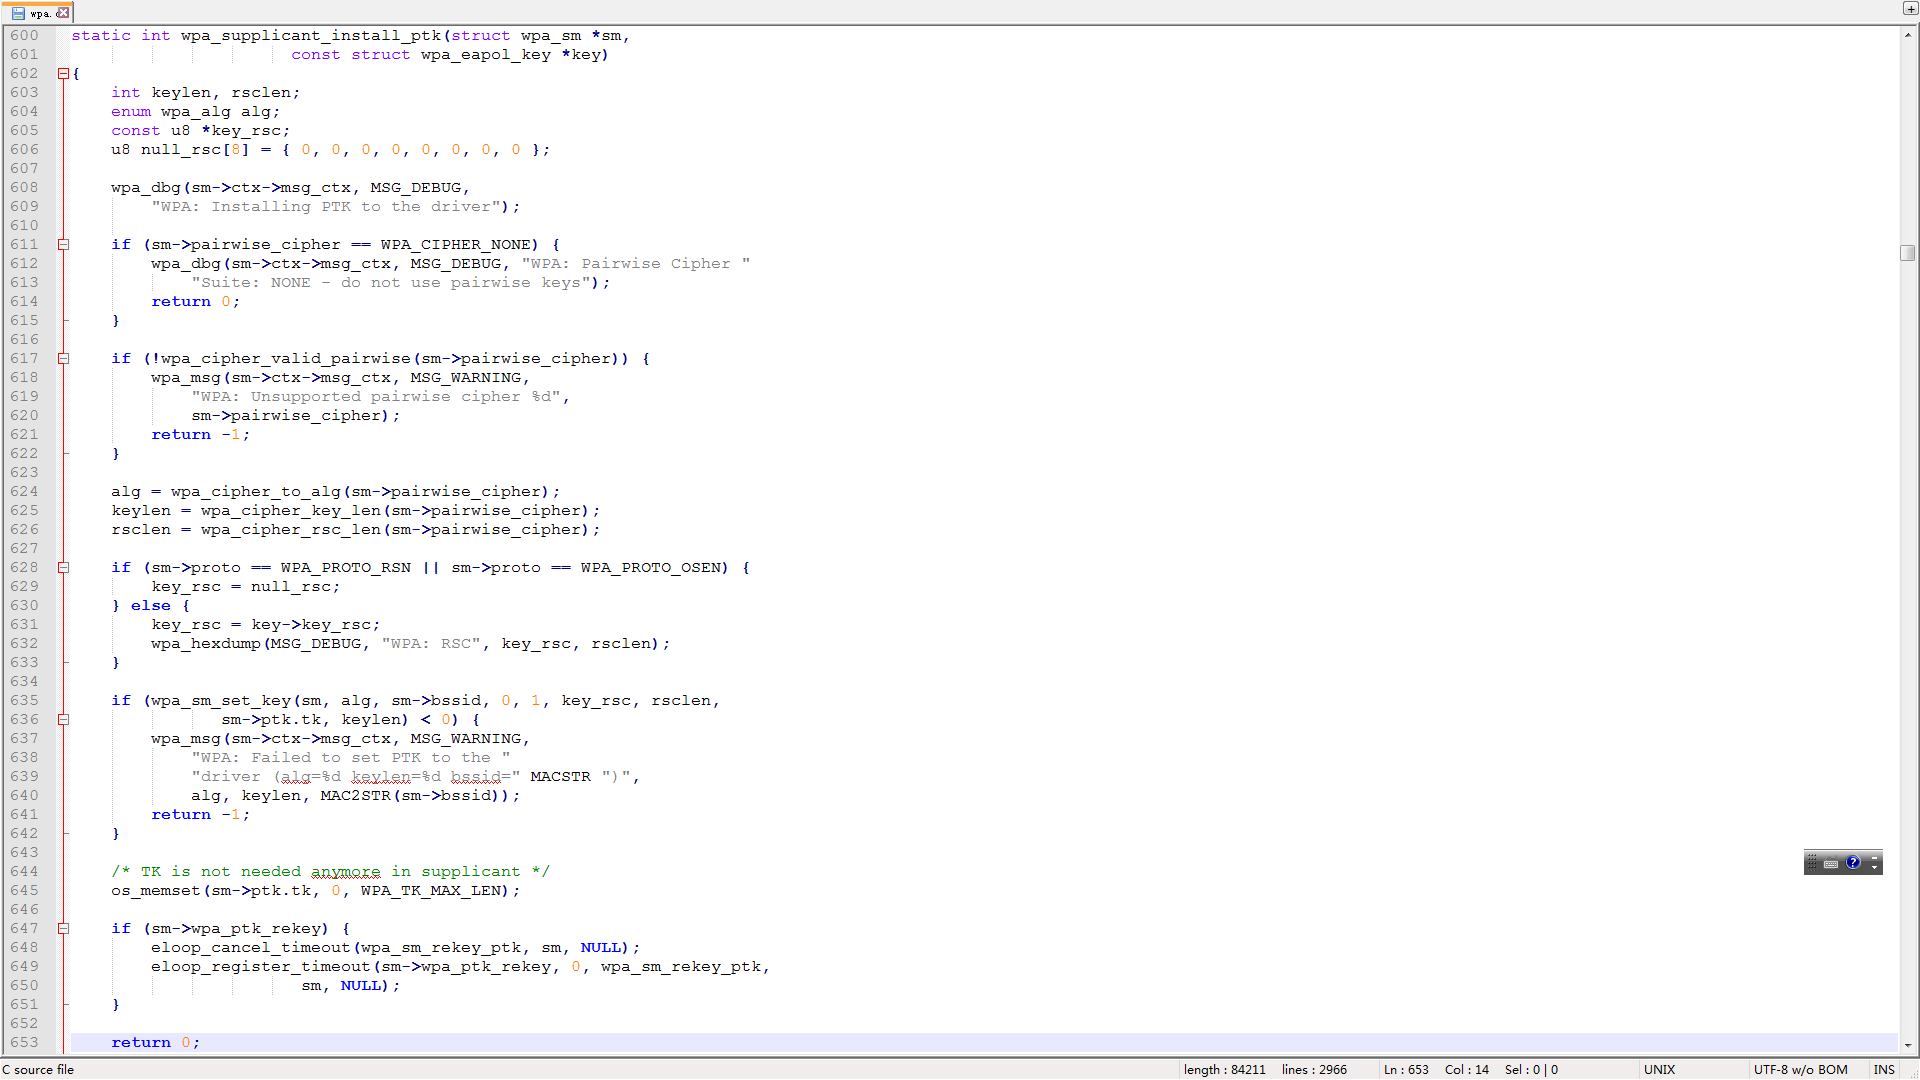This screenshot has width=1920, height=1080.
Task: Click 'key_rsc = null_rsc;' on line 629
Action: point(245,587)
